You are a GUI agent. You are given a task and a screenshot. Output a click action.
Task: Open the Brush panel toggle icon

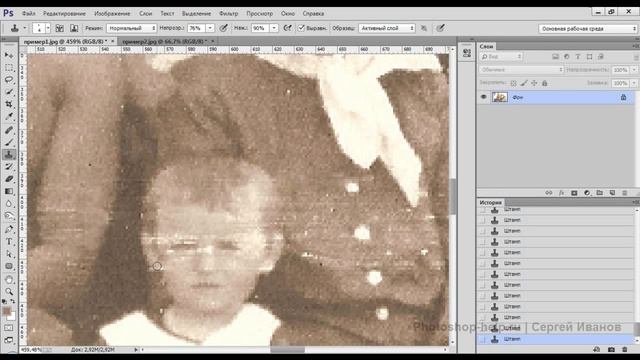pyautogui.click(x=60, y=28)
